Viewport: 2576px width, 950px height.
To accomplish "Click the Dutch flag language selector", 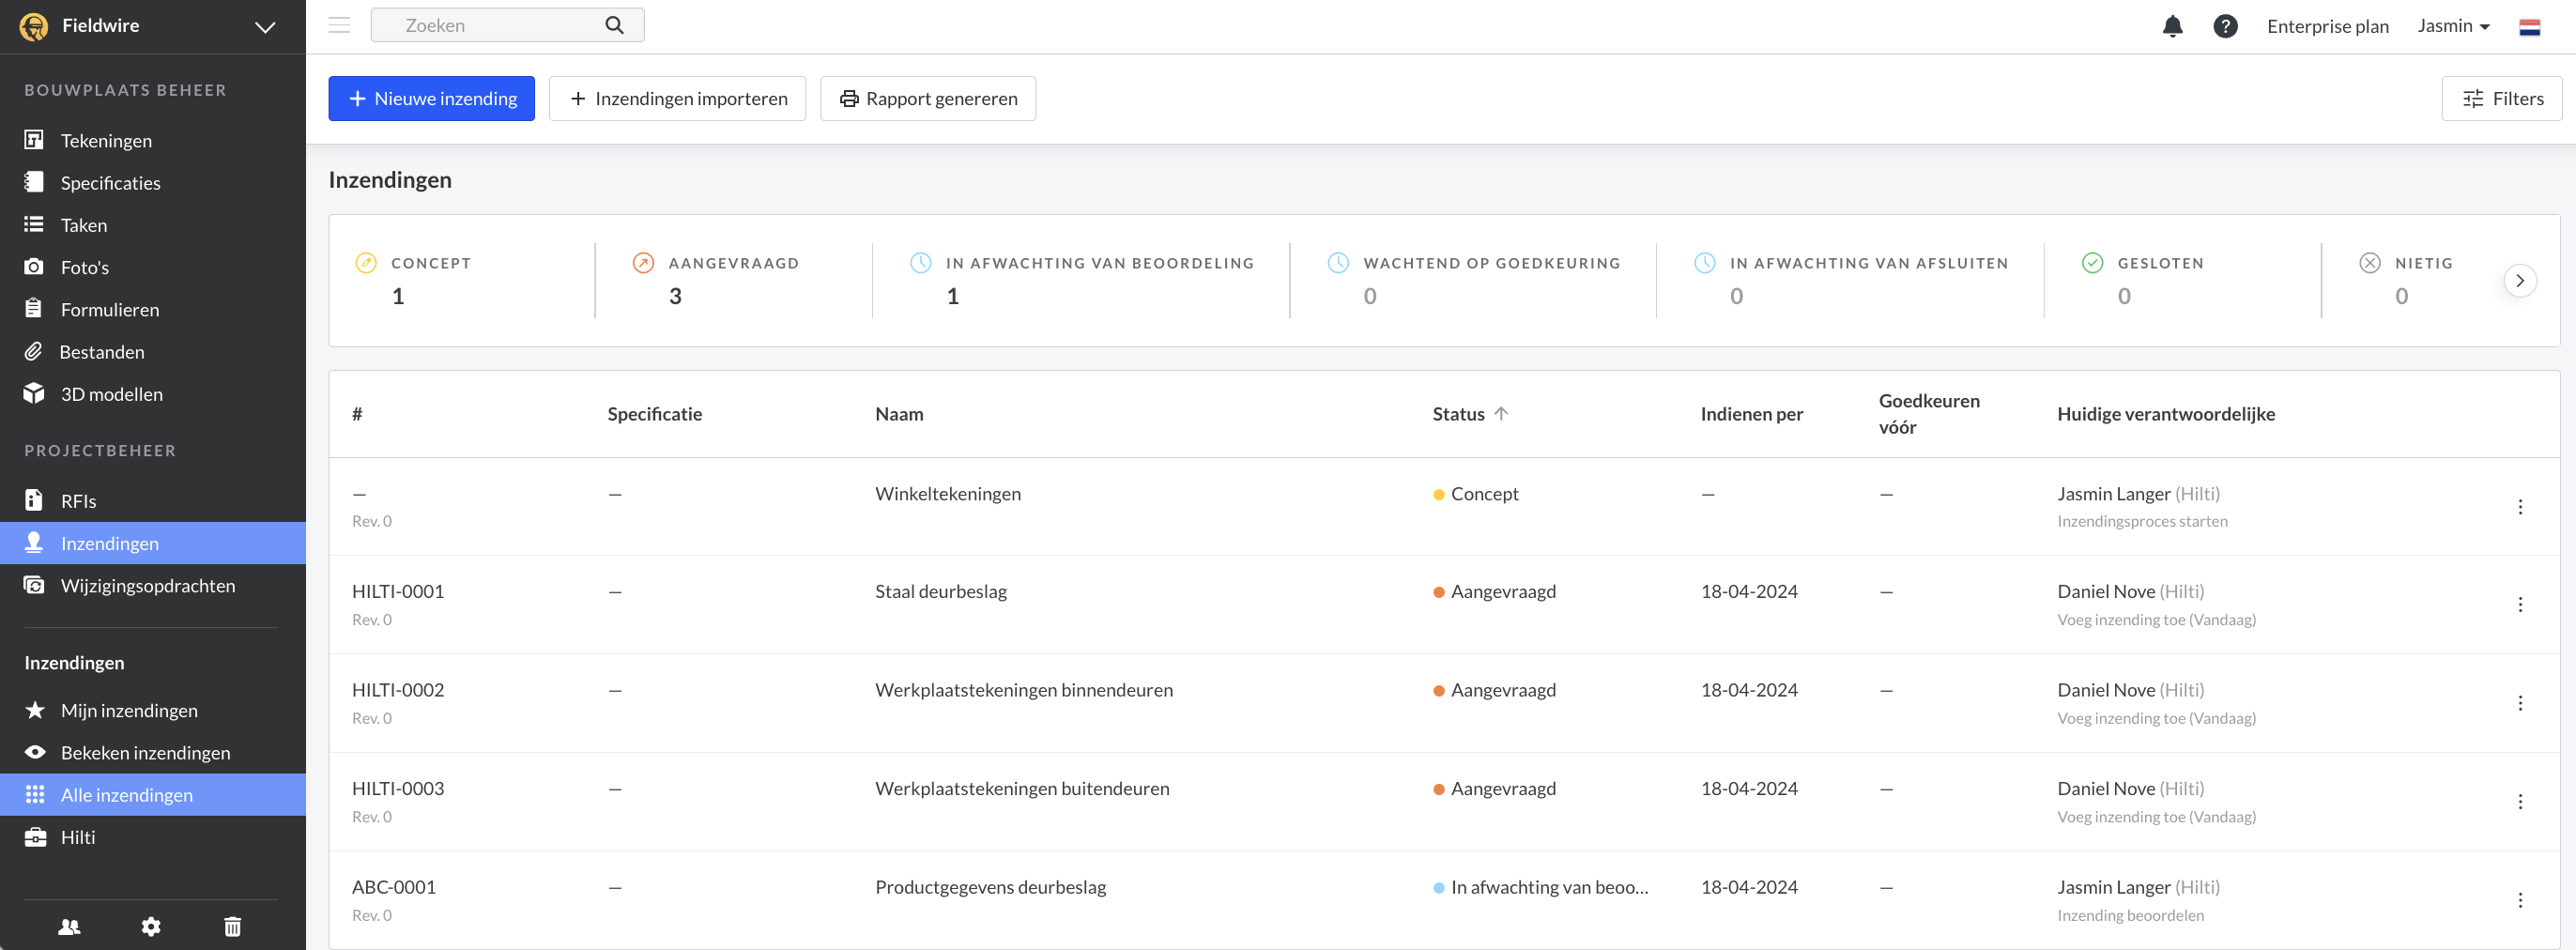I will 2529,27.
